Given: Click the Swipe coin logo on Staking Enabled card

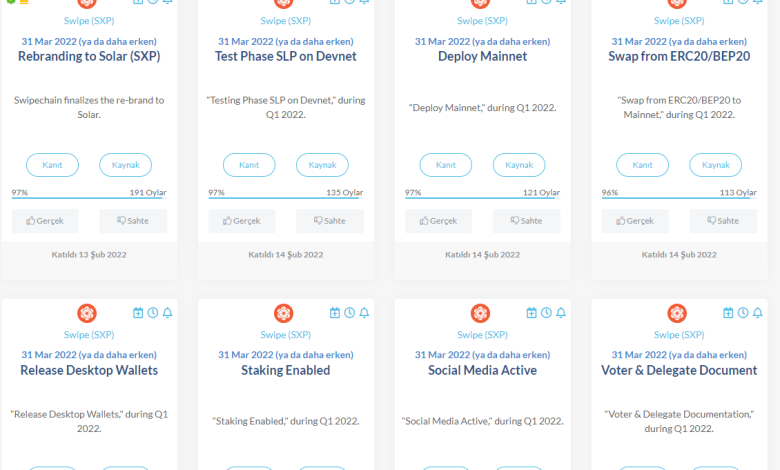Looking at the screenshot, I should pos(284,313).
